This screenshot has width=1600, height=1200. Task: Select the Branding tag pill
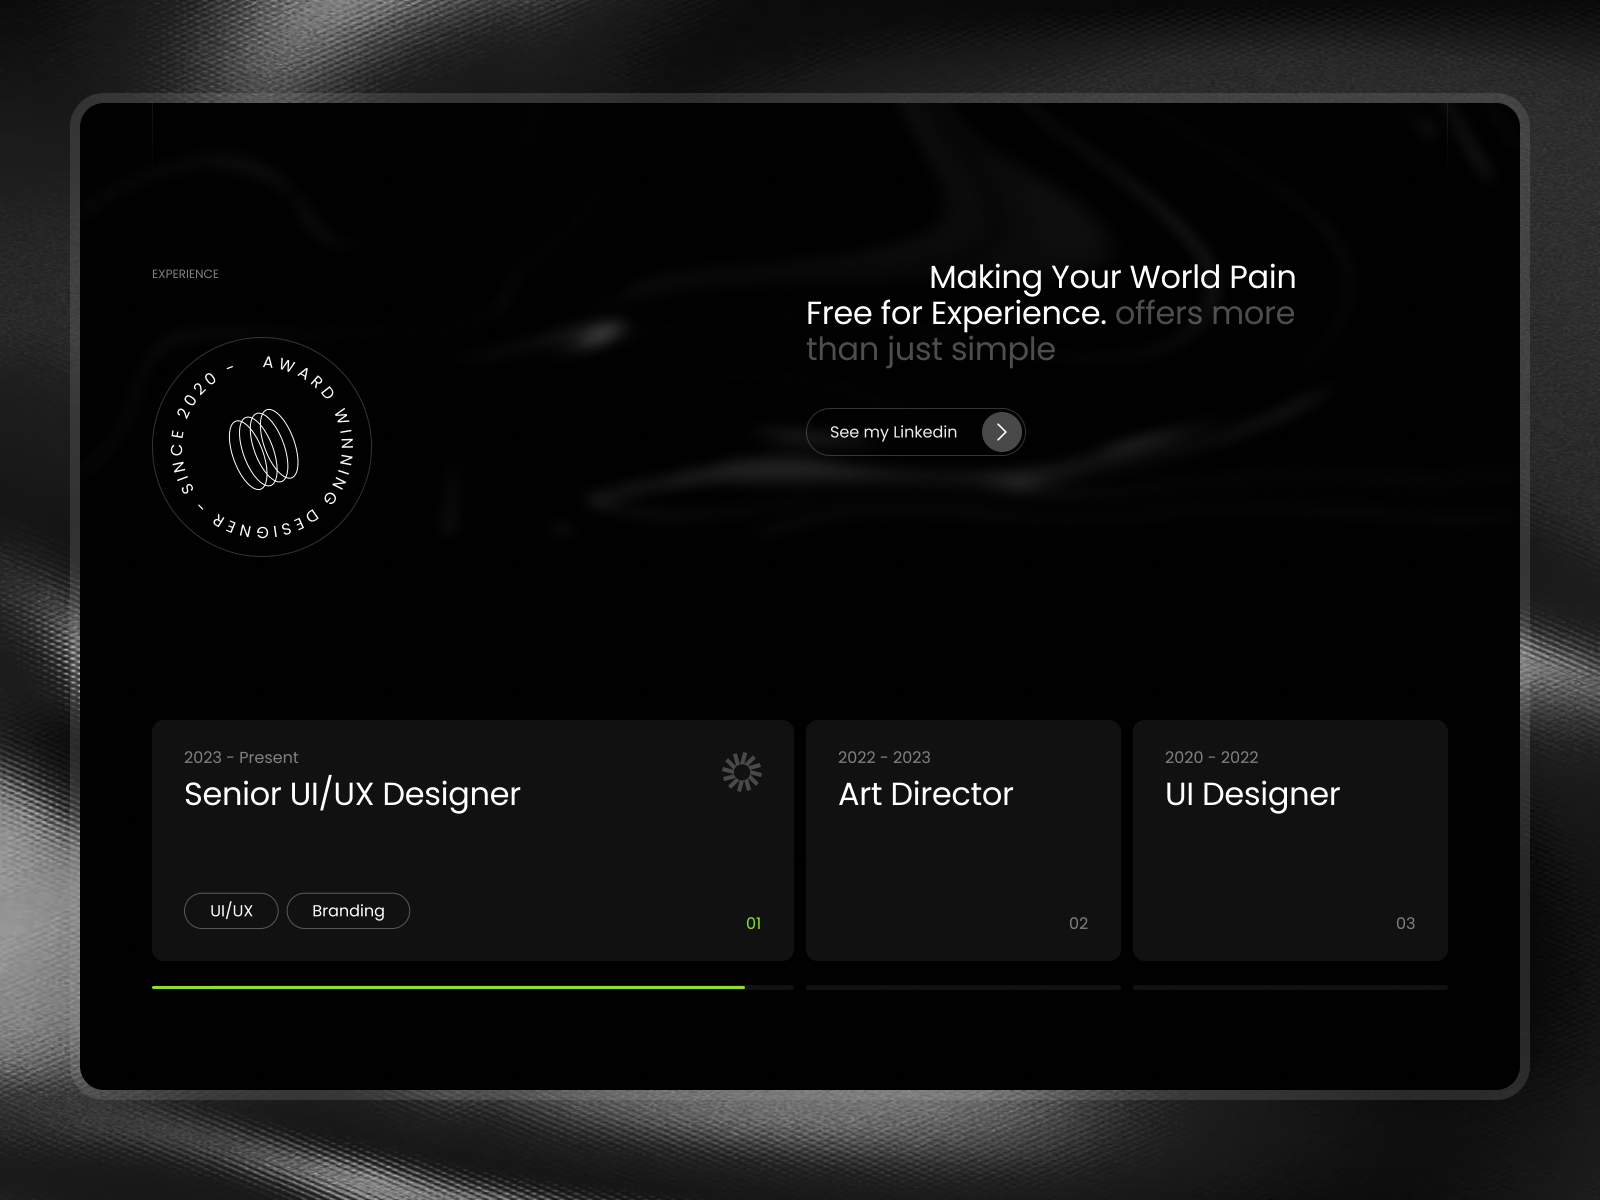[x=348, y=911]
